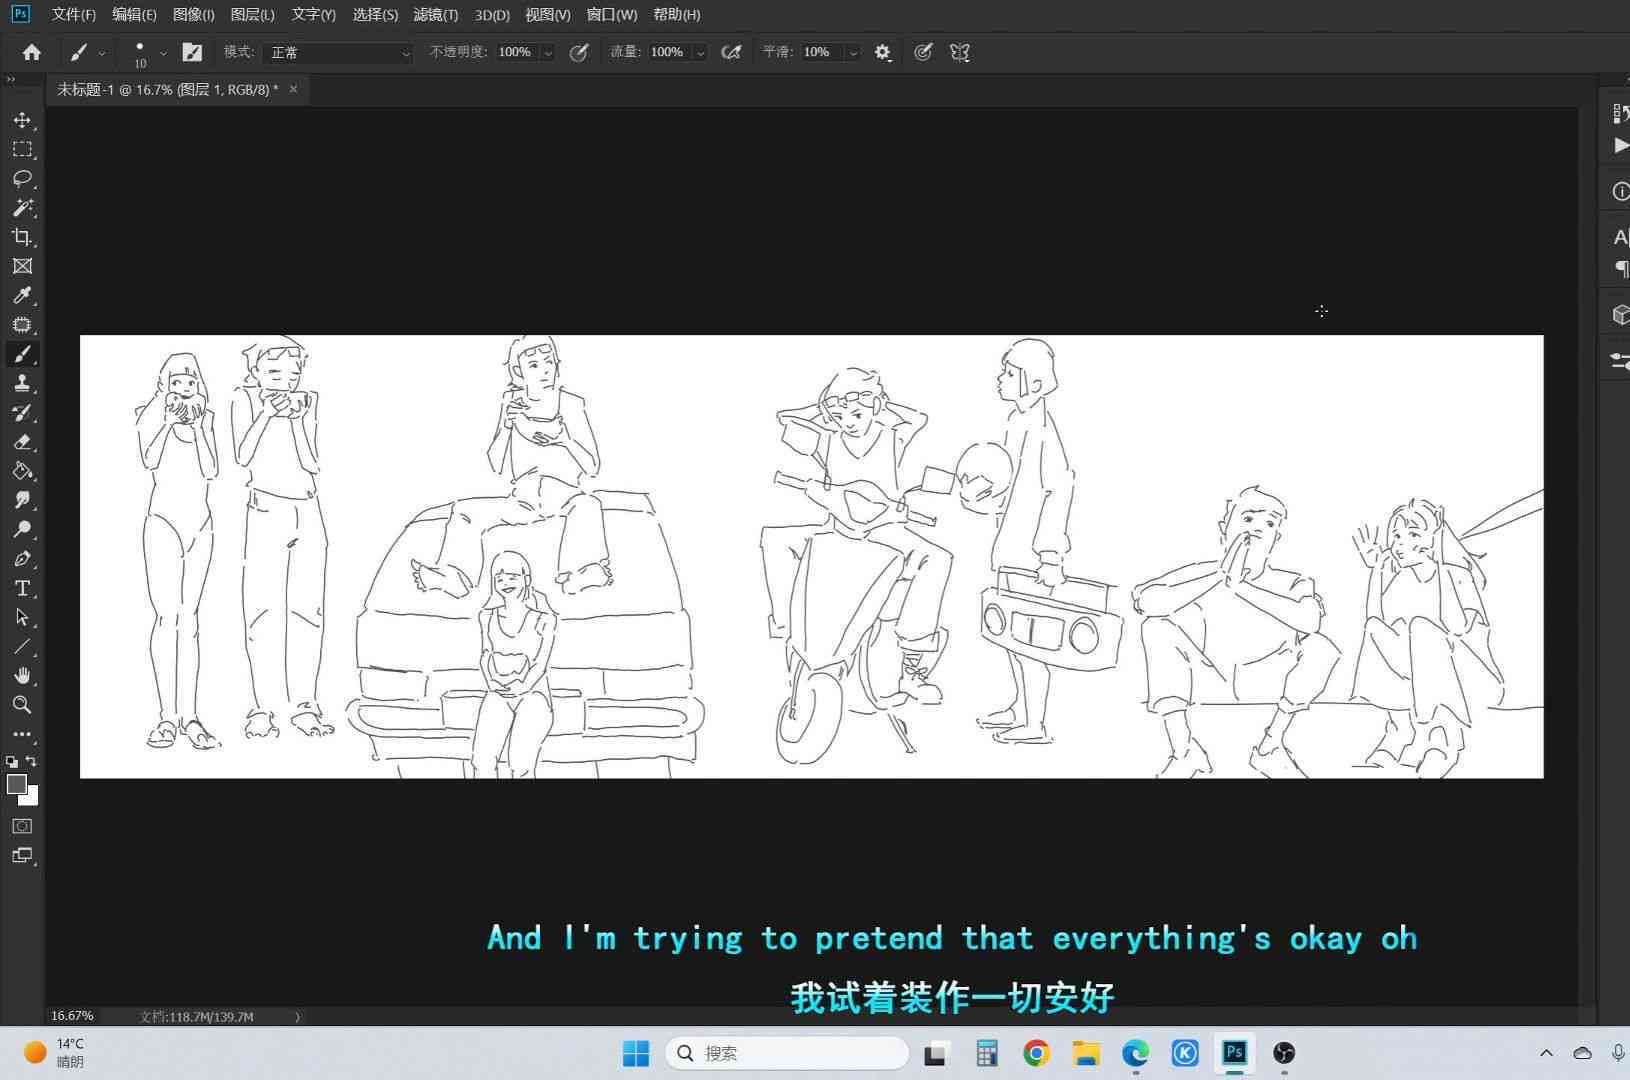Image resolution: width=1630 pixels, height=1080 pixels.
Task: Open the 图像(I) menu
Action: point(194,15)
